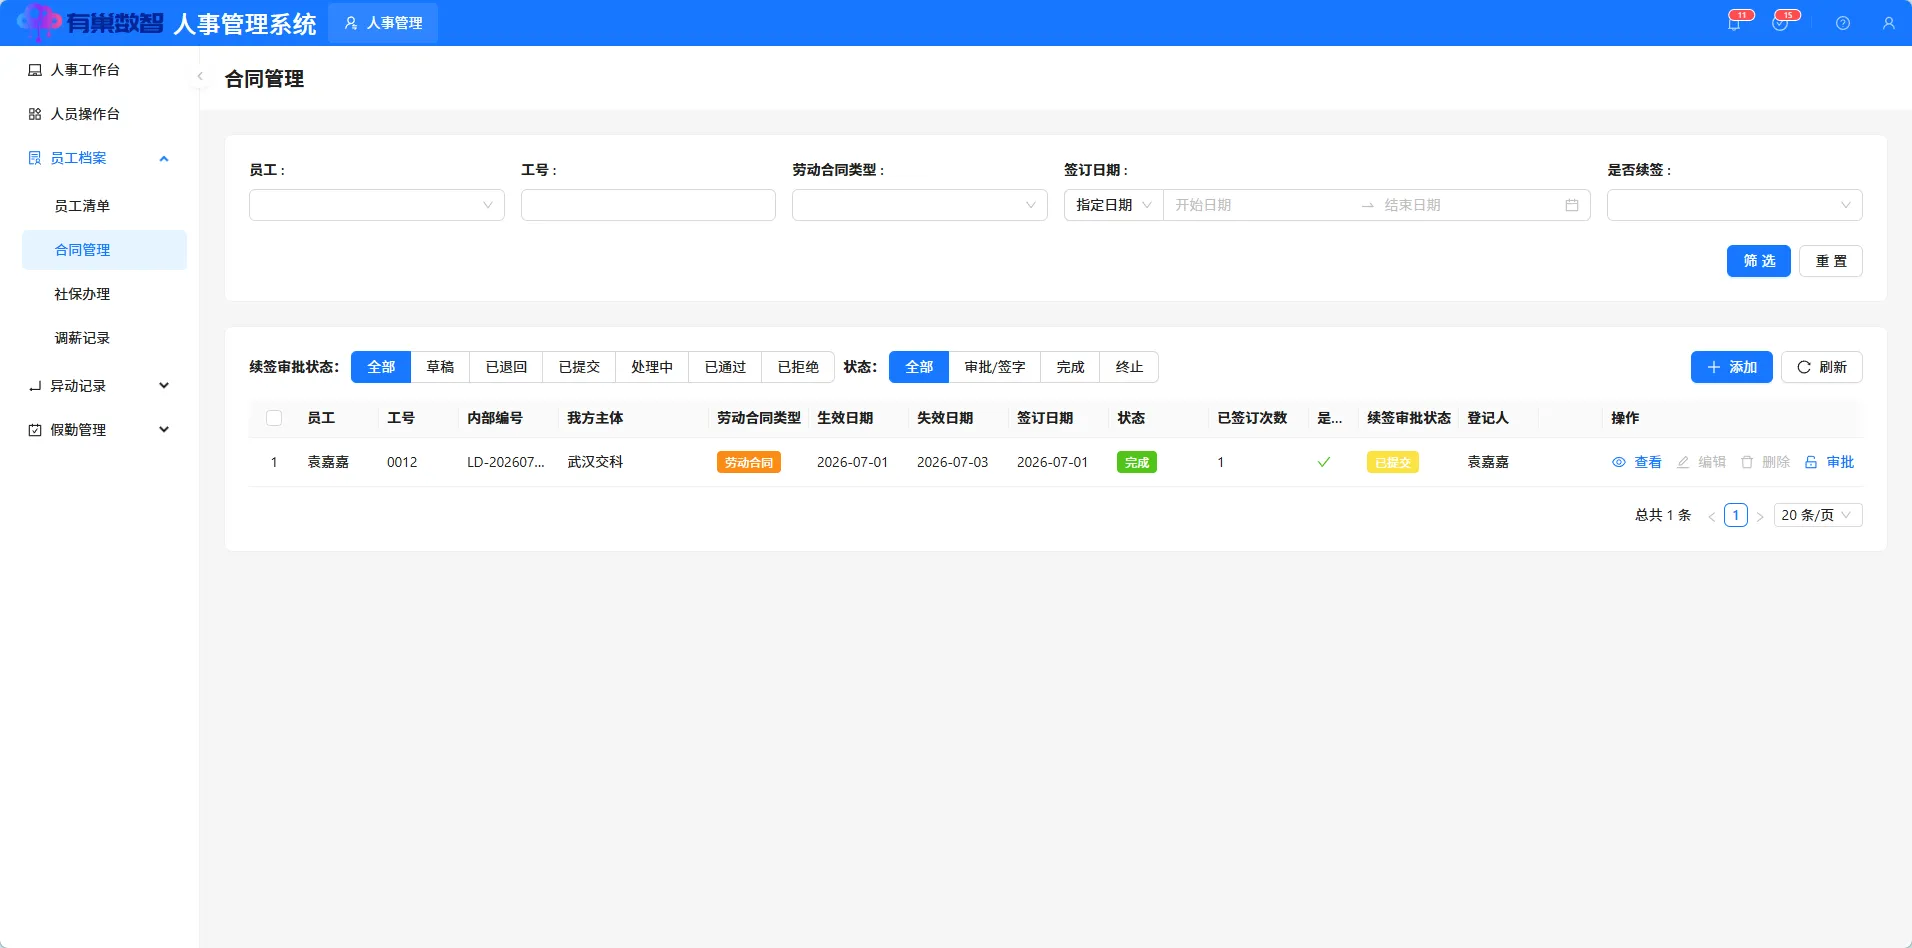Open the notification bell with 11 badge

point(1734,23)
